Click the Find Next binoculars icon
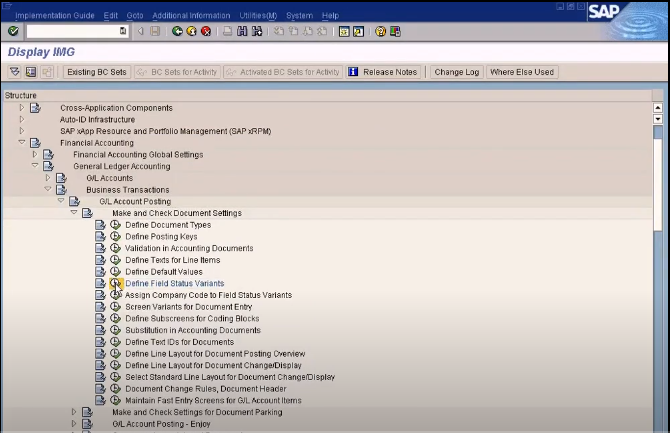This screenshot has height=433, width=670. pos(257,31)
